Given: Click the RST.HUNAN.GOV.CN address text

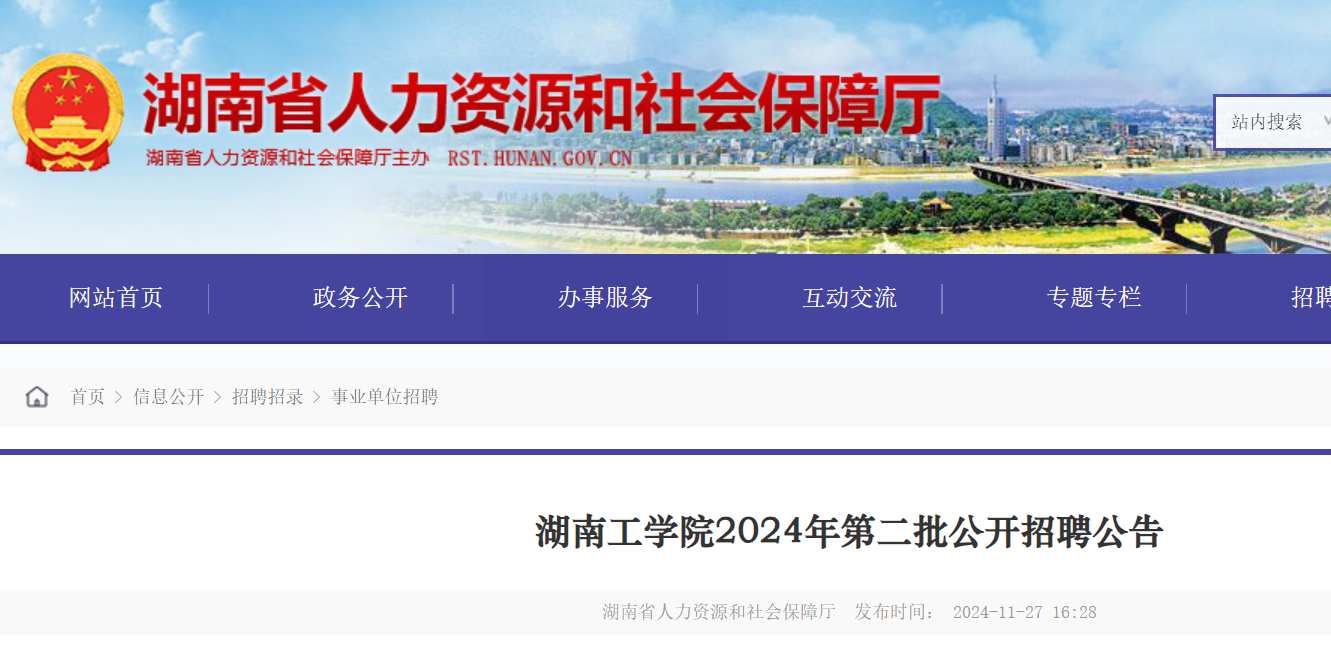Looking at the screenshot, I should click(x=540, y=158).
